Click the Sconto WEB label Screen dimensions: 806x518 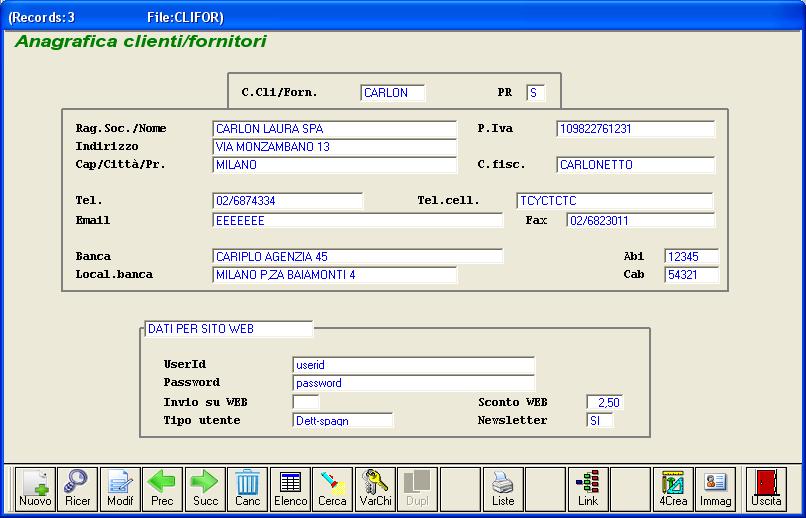pyautogui.click(x=512, y=402)
